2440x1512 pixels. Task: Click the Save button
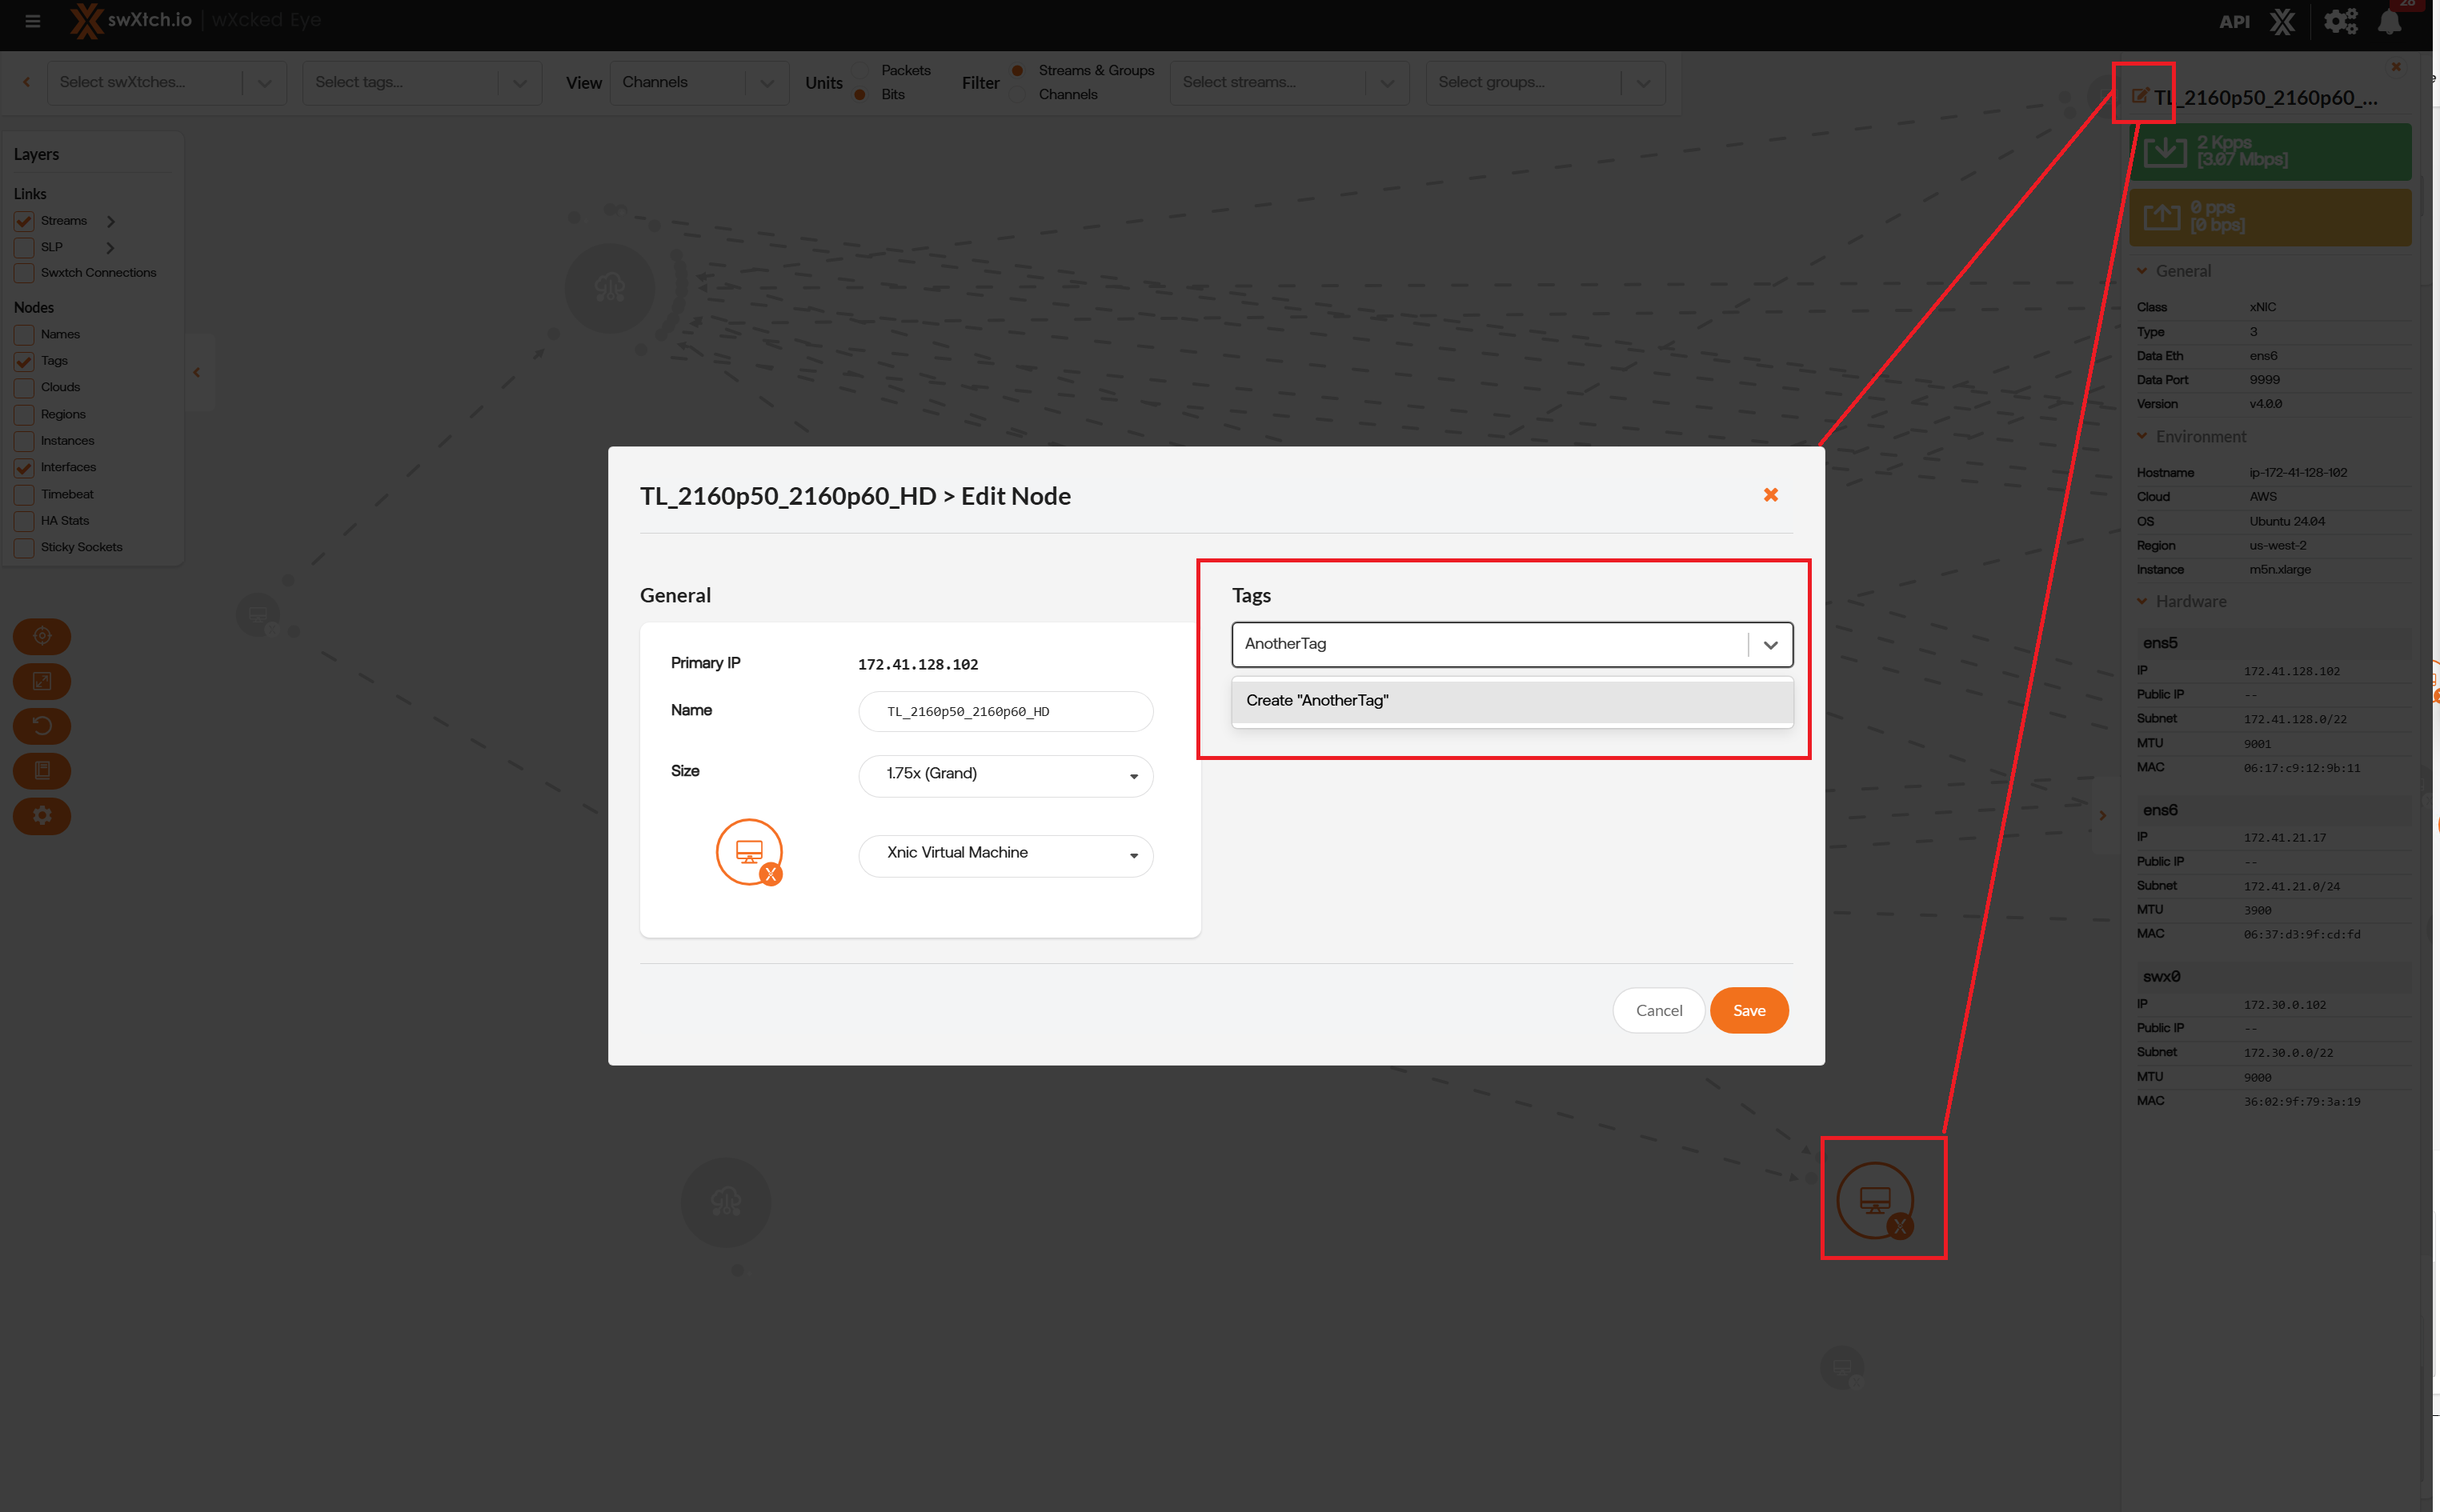[x=1748, y=1010]
